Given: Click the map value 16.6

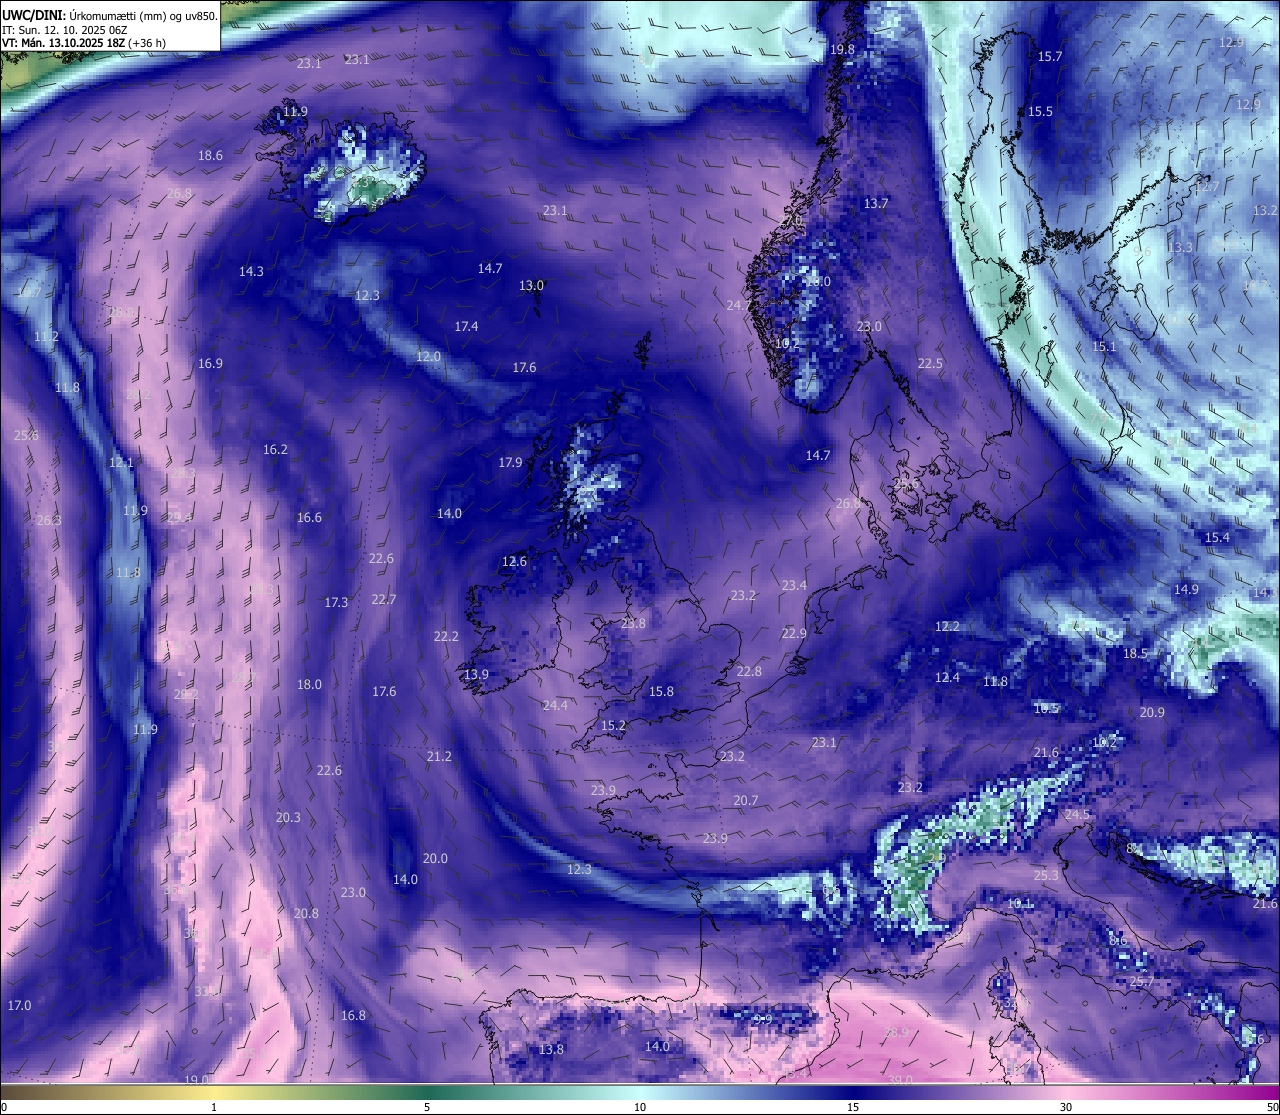Looking at the screenshot, I should (309, 518).
